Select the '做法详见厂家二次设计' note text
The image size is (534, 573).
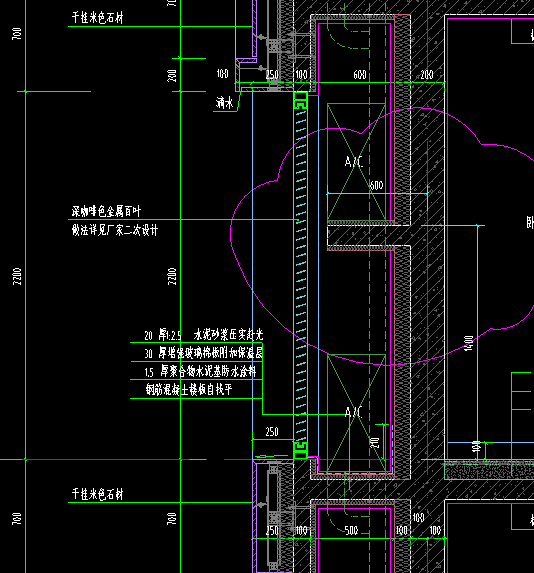click(x=115, y=230)
